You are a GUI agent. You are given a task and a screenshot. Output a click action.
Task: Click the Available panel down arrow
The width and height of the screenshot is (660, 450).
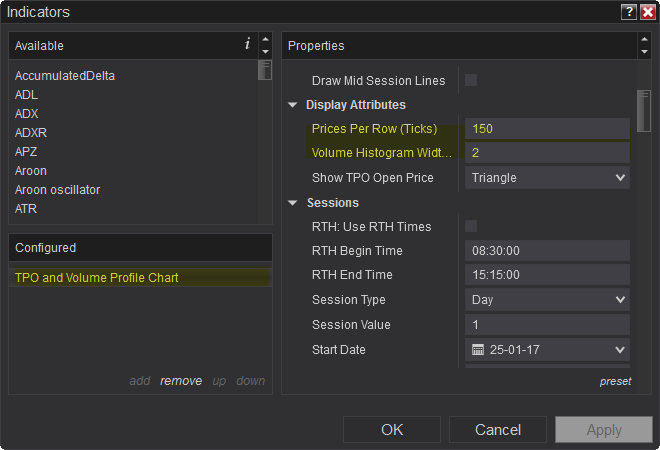pyautogui.click(x=265, y=51)
